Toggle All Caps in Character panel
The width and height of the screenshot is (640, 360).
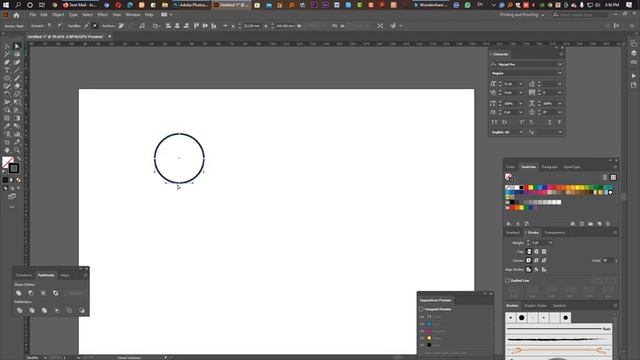494,122
